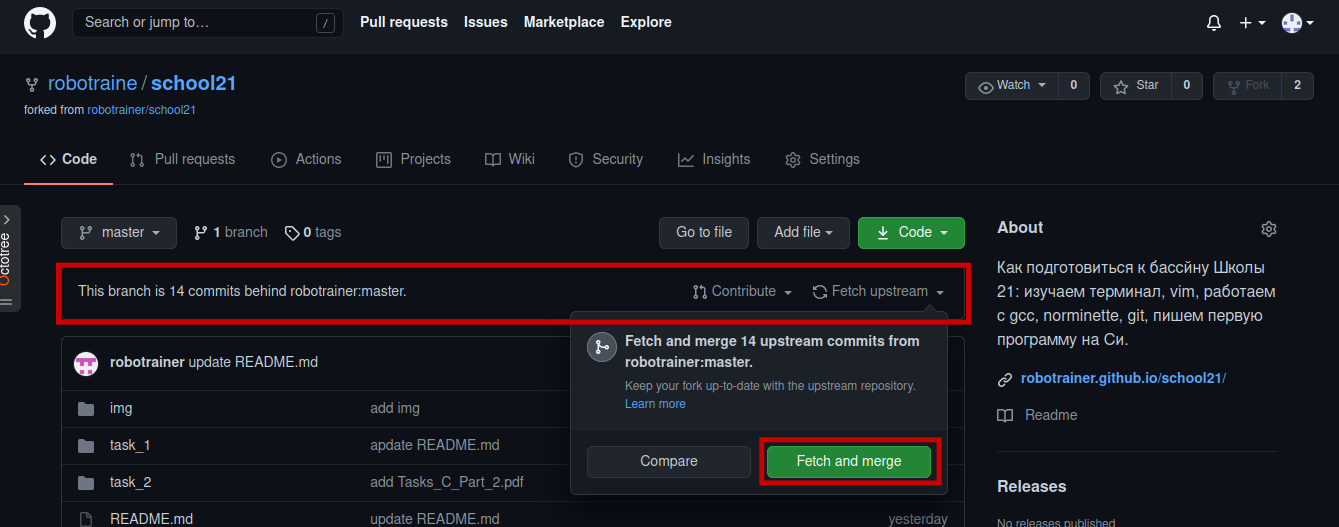Viewport: 1339px width, 527px height.
Task: Open the task_2 folder
Action: tap(130, 482)
